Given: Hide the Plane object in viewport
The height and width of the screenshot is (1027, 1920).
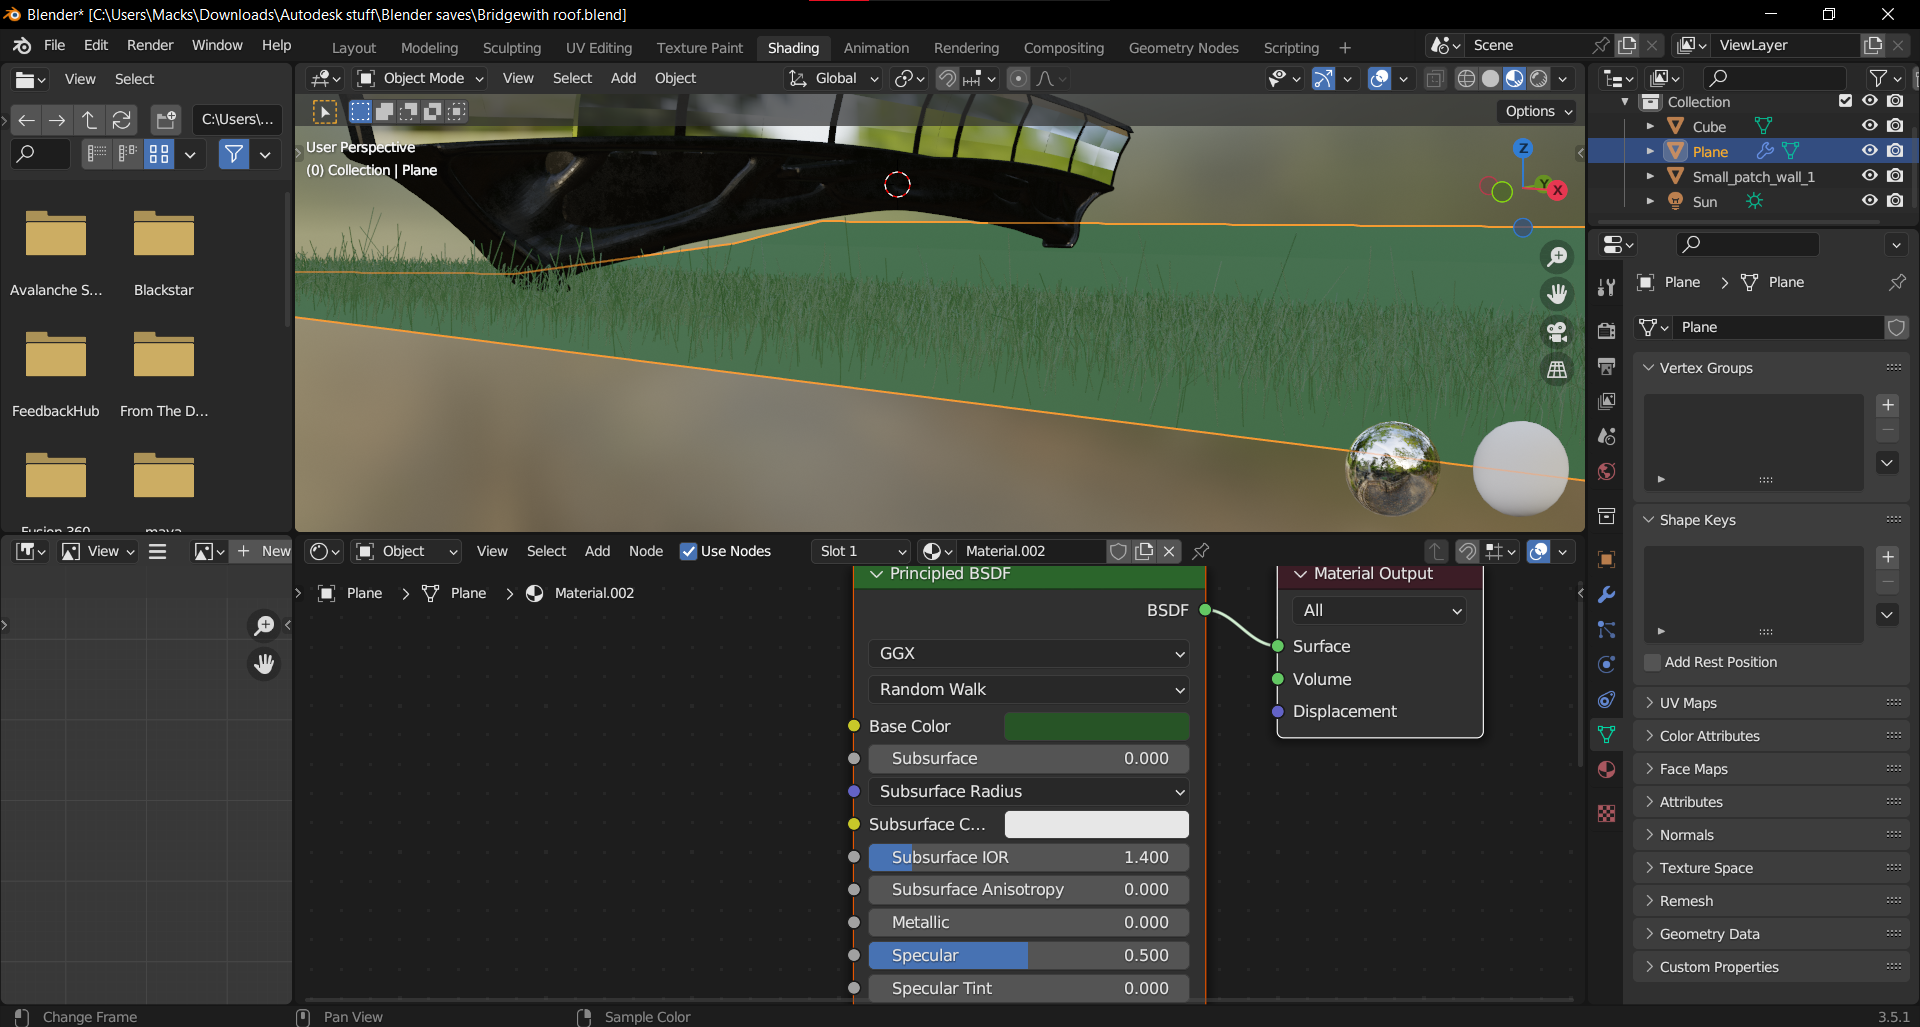Looking at the screenshot, I should (1869, 151).
